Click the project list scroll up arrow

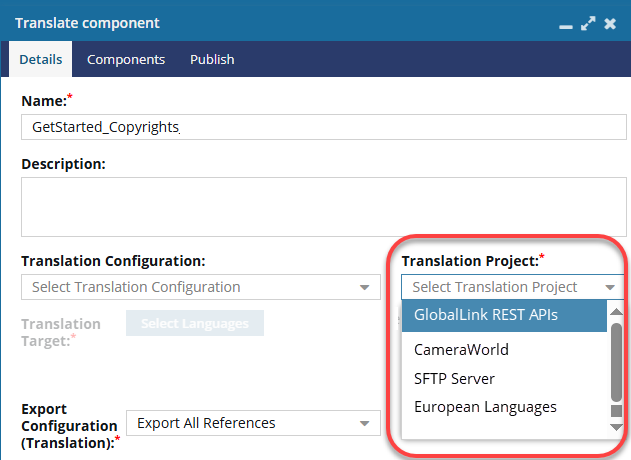(617, 311)
